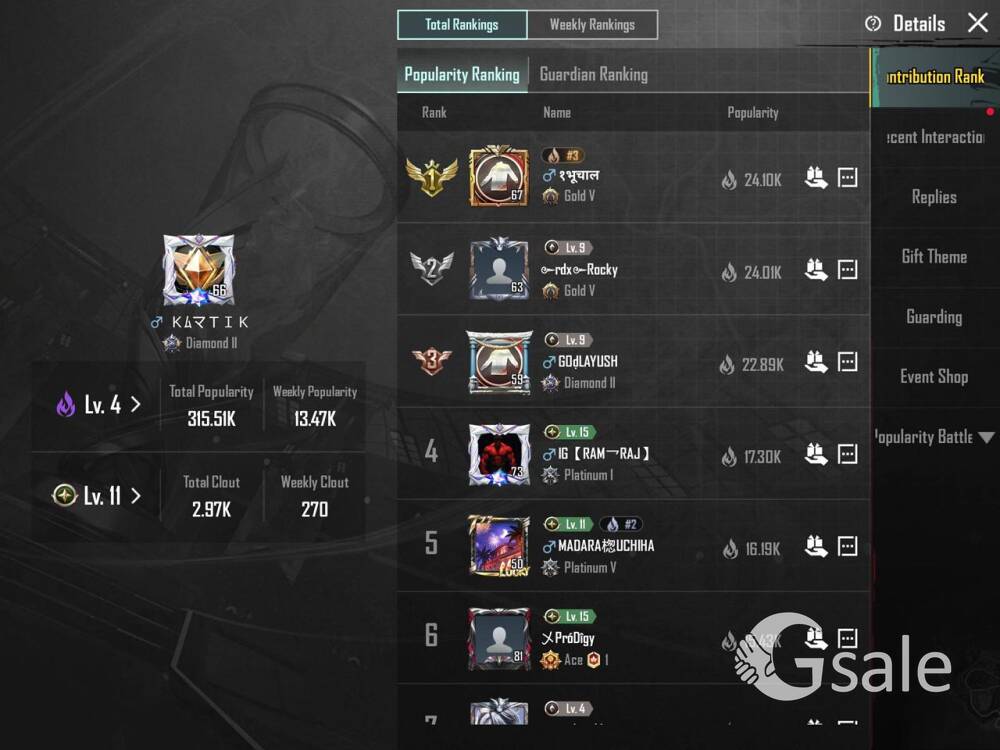The height and width of the screenshot is (750, 1000).
Task: Switch to the Guardian Ranking tab
Action: coord(594,75)
